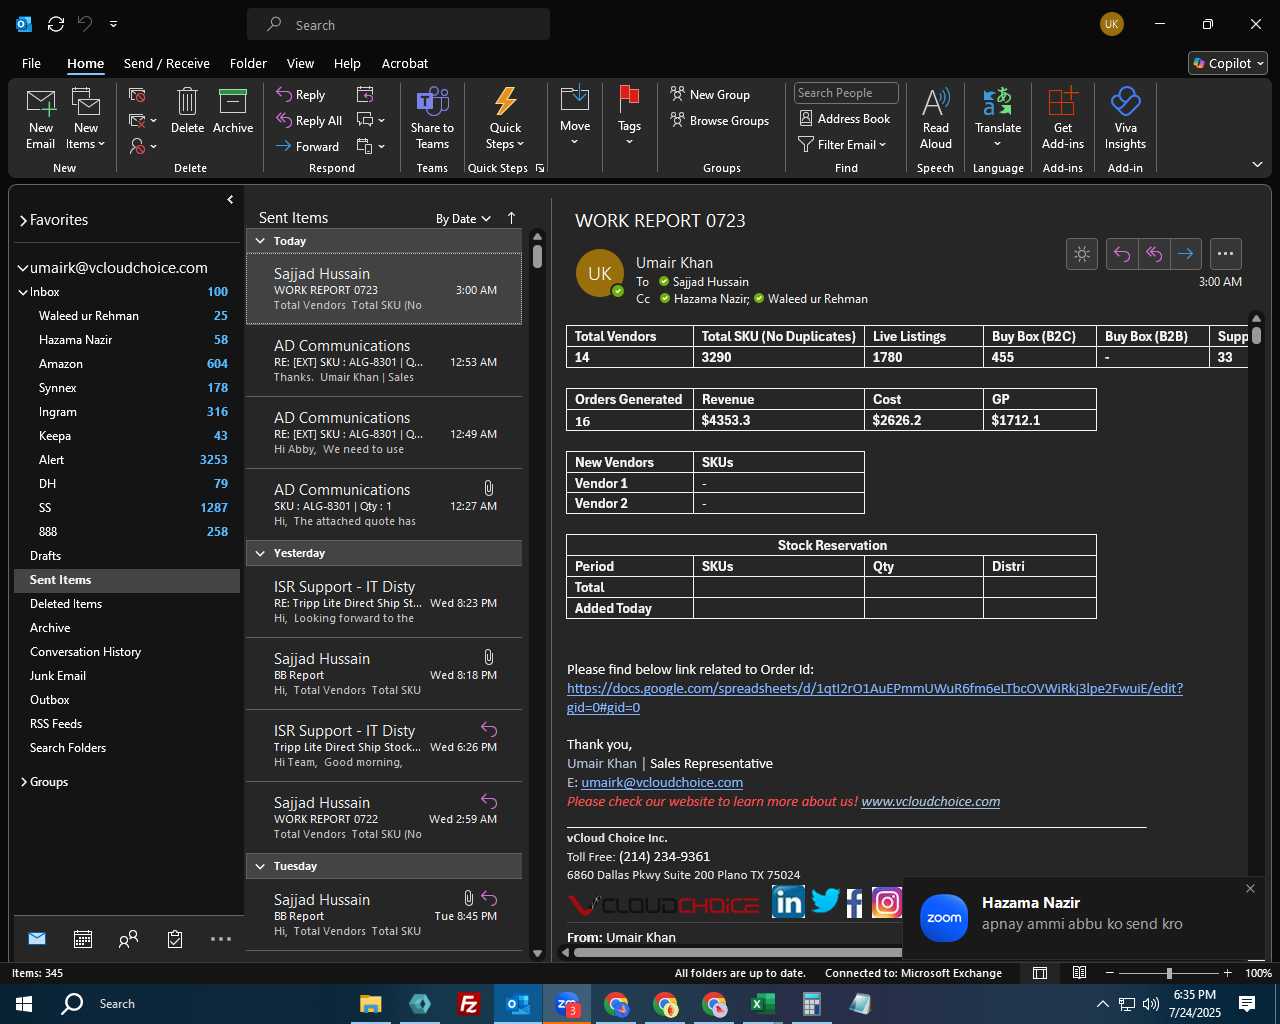Click Reply All arrow in reading pane
This screenshot has width=1280, height=1024.
click(1154, 254)
